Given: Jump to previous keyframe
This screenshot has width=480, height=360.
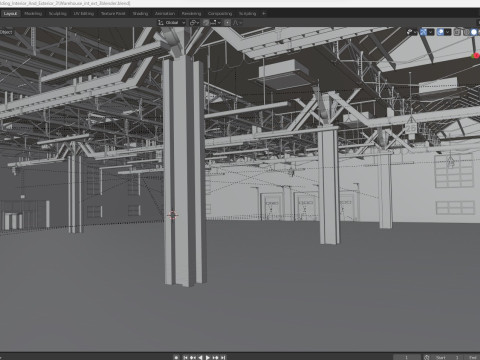Looking at the screenshot, I should click(193, 357).
